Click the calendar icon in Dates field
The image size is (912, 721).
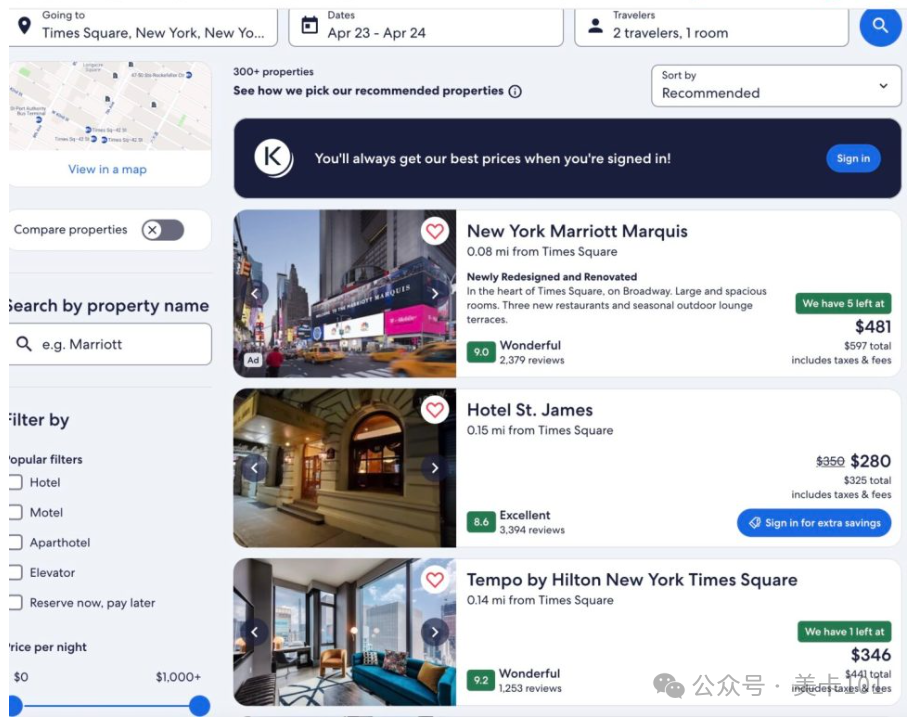coord(309,25)
